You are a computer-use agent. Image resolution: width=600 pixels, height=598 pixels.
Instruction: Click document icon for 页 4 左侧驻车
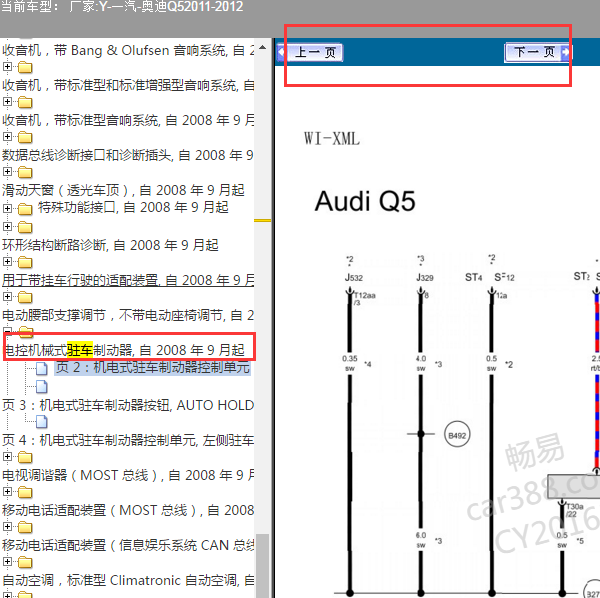coord(42,422)
